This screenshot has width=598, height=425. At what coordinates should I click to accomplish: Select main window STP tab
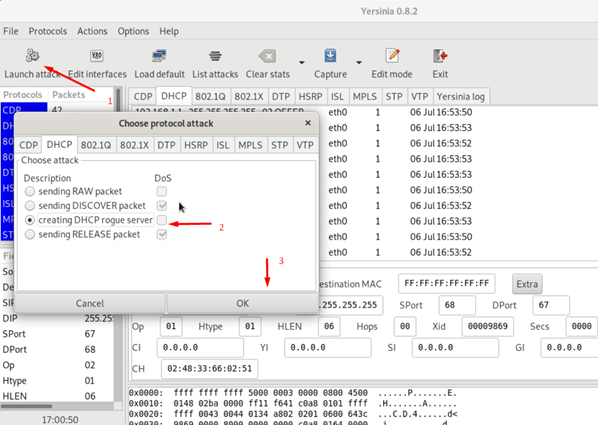click(x=394, y=97)
